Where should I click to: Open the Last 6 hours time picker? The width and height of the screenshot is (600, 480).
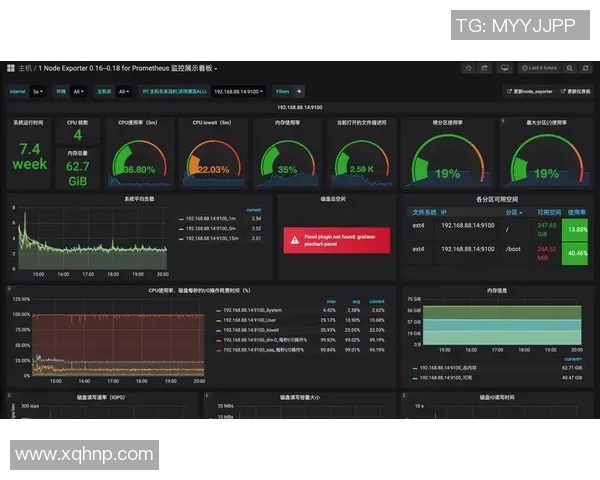(541, 68)
